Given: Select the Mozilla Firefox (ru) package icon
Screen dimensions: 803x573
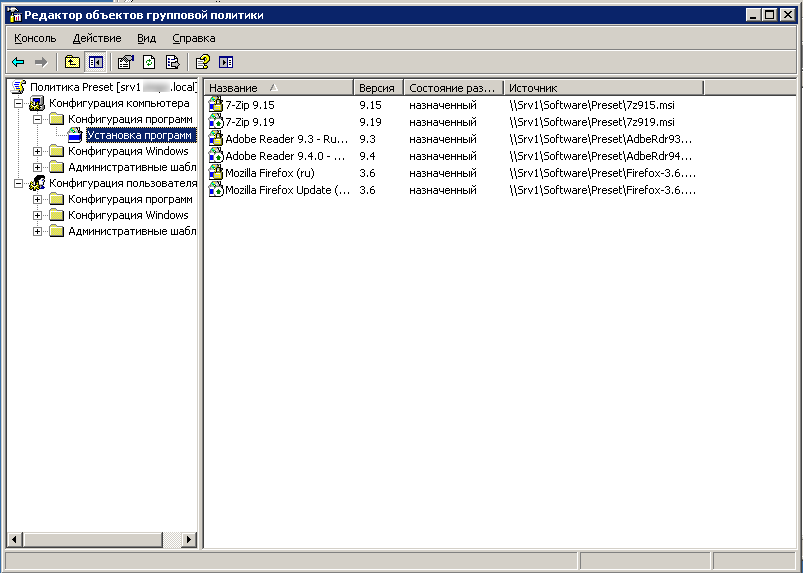Looking at the screenshot, I should (x=215, y=173).
